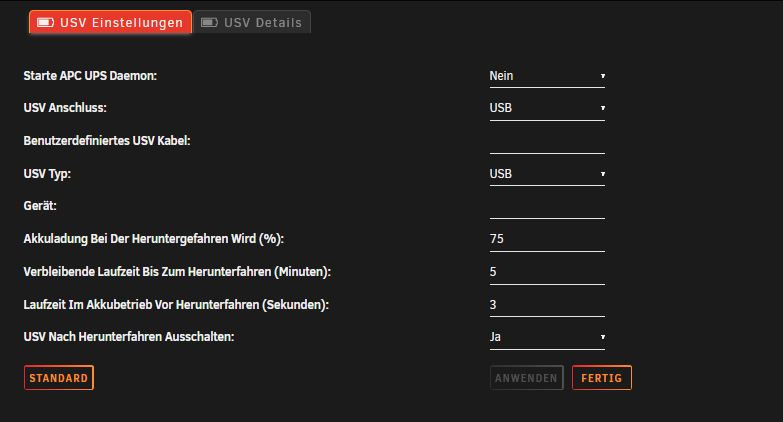Image resolution: width=783 pixels, height=422 pixels.
Task: Switch to the USV Details tab
Action: point(252,22)
